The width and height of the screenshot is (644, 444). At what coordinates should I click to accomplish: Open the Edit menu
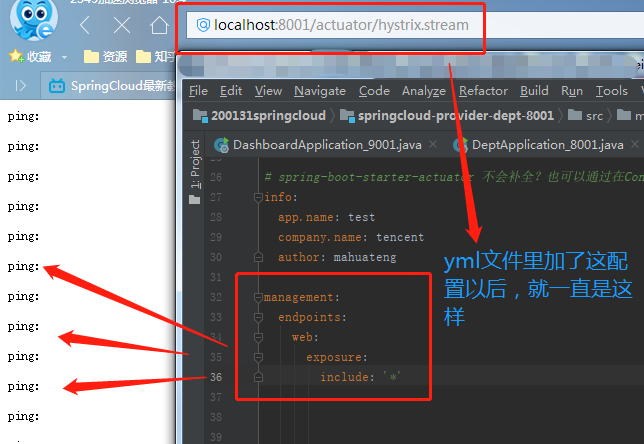(231, 91)
